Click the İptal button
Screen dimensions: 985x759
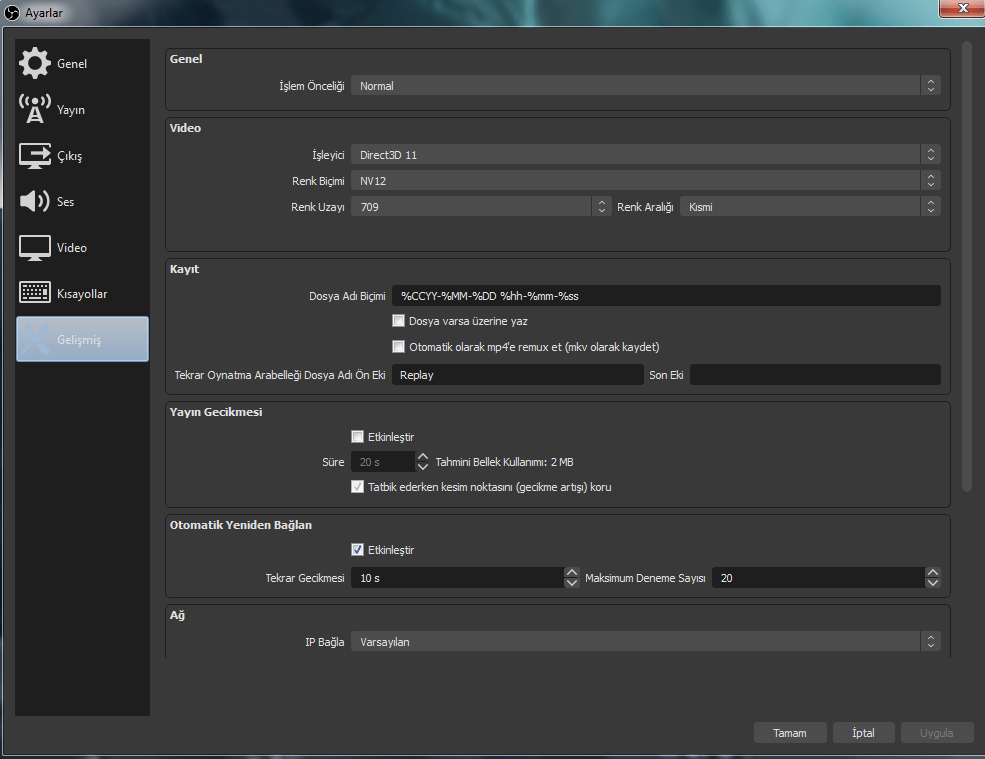pyautogui.click(x=863, y=733)
